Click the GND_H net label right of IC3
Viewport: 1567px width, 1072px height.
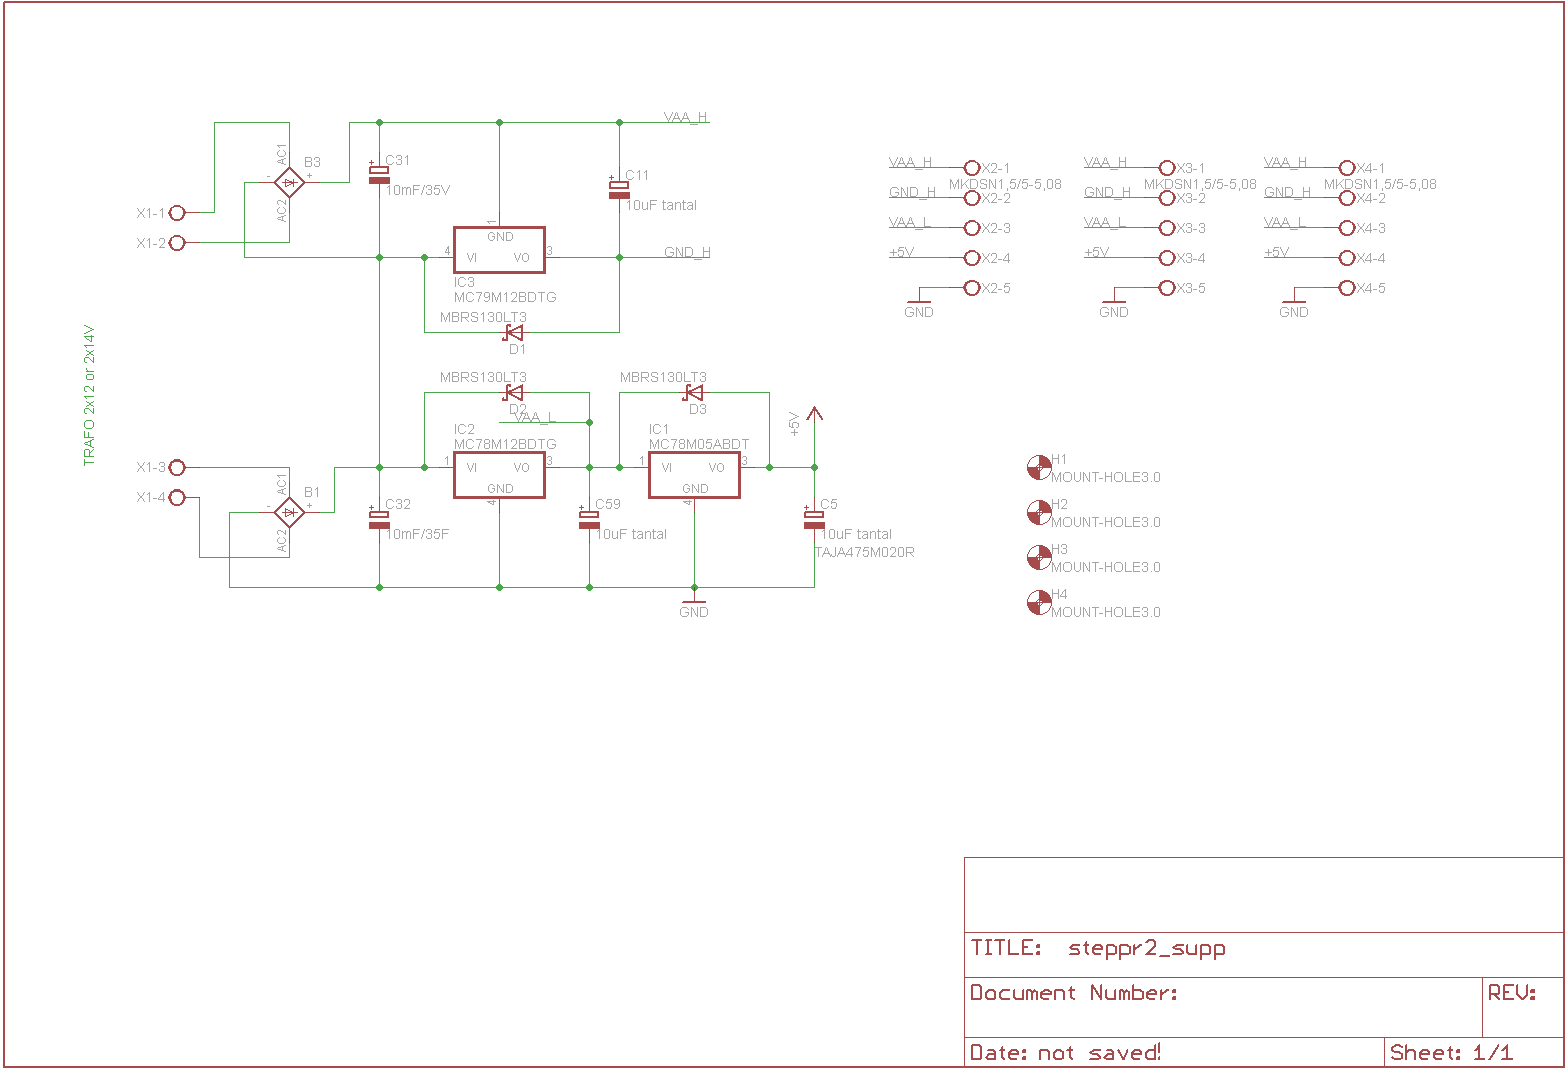688,252
